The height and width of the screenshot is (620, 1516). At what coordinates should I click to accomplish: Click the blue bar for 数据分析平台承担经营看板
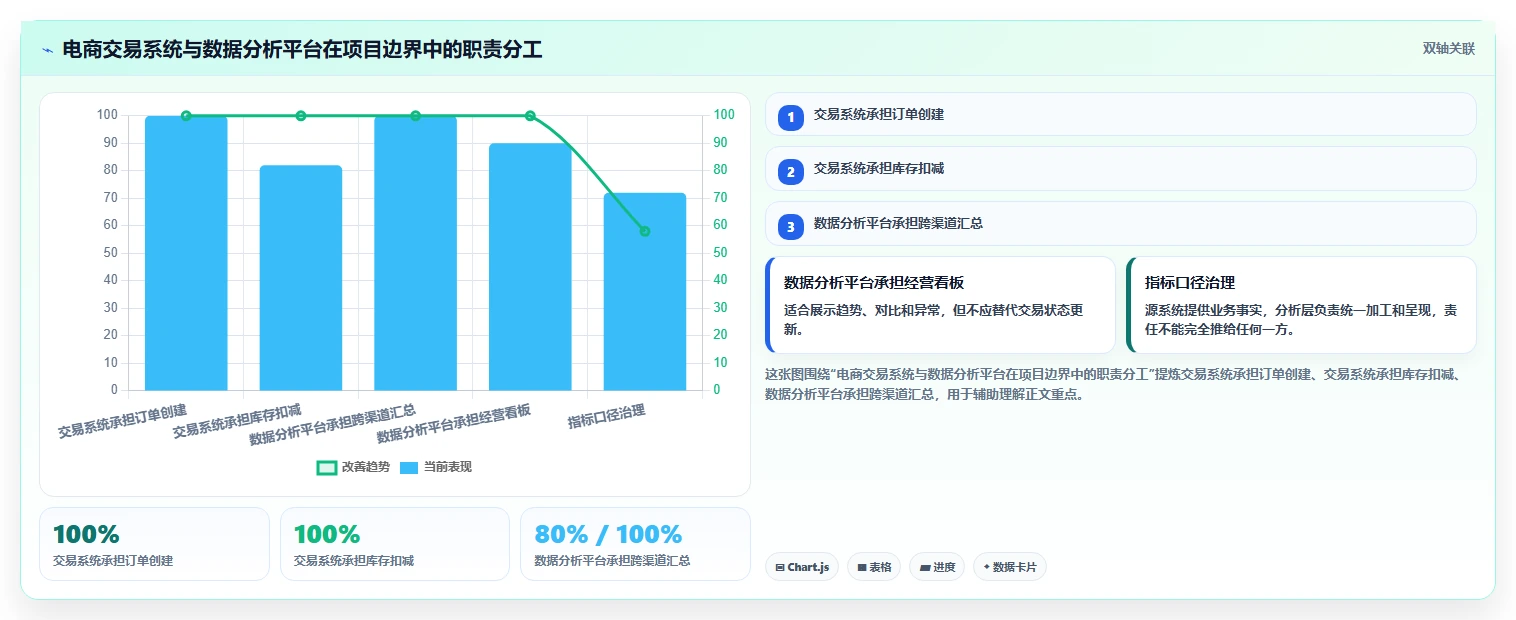[x=530, y=267]
